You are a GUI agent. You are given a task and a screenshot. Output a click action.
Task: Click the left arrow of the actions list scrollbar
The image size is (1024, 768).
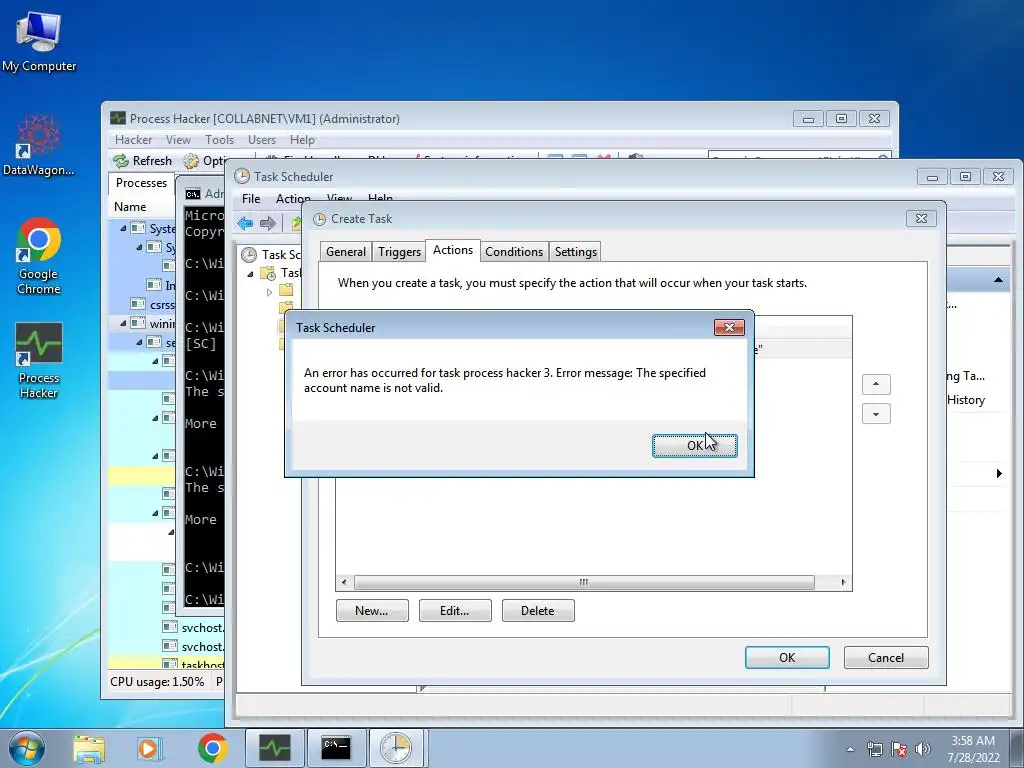pyautogui.click(x=344, y=582)
